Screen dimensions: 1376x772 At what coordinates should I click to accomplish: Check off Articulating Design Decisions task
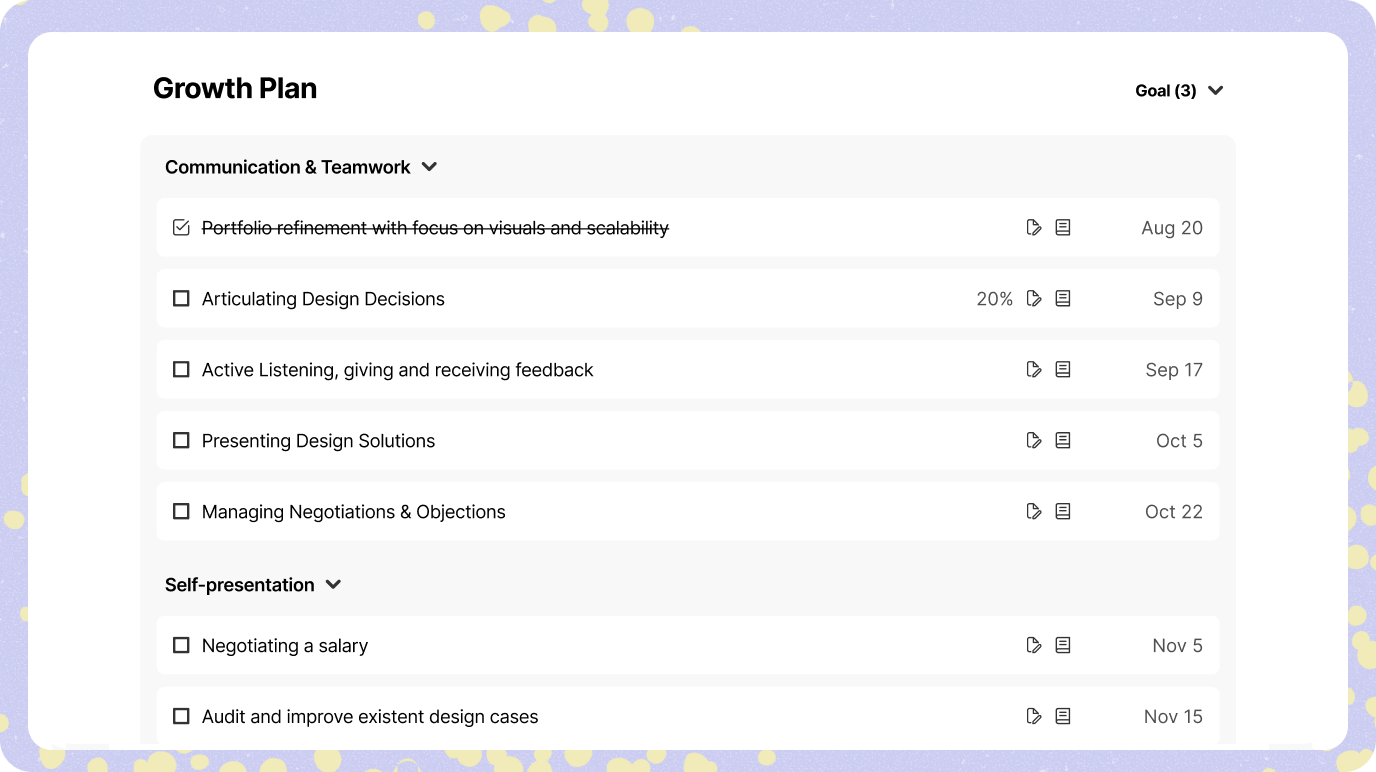(x=181, y=299)
